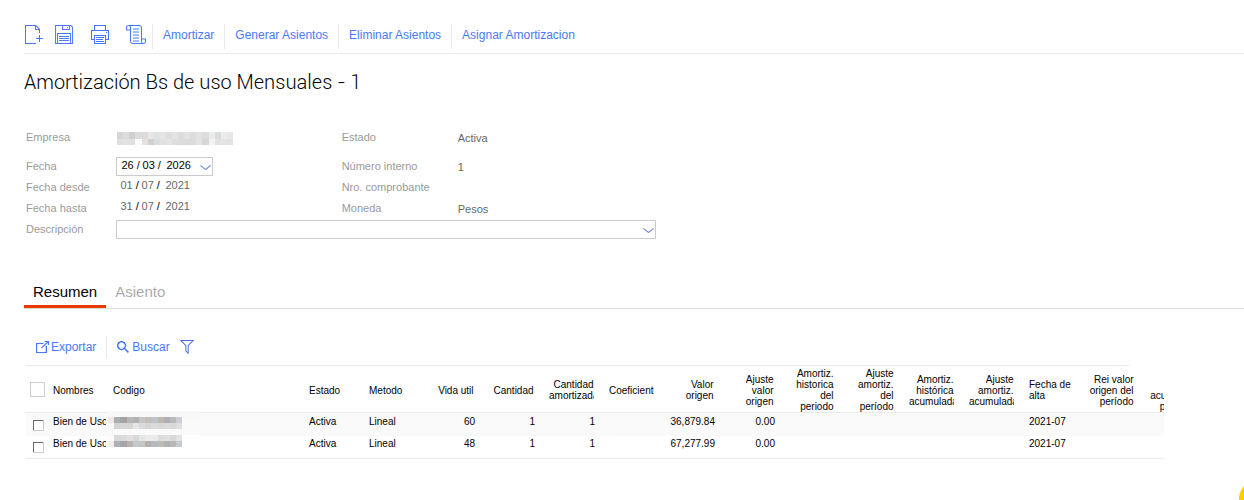Viewport: 1244px width, 500px height.
Task: Click the print icon in toolbar
Action: click(x=100, y=35)
